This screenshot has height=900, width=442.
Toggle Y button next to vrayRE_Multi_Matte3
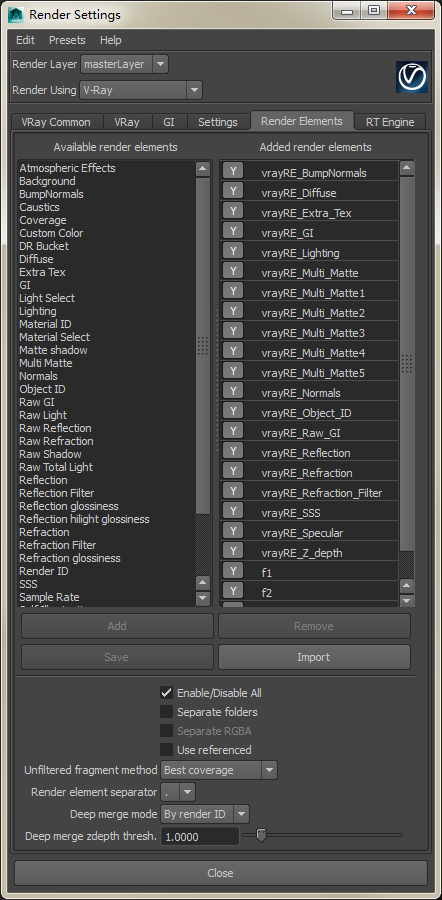point(233,331)
